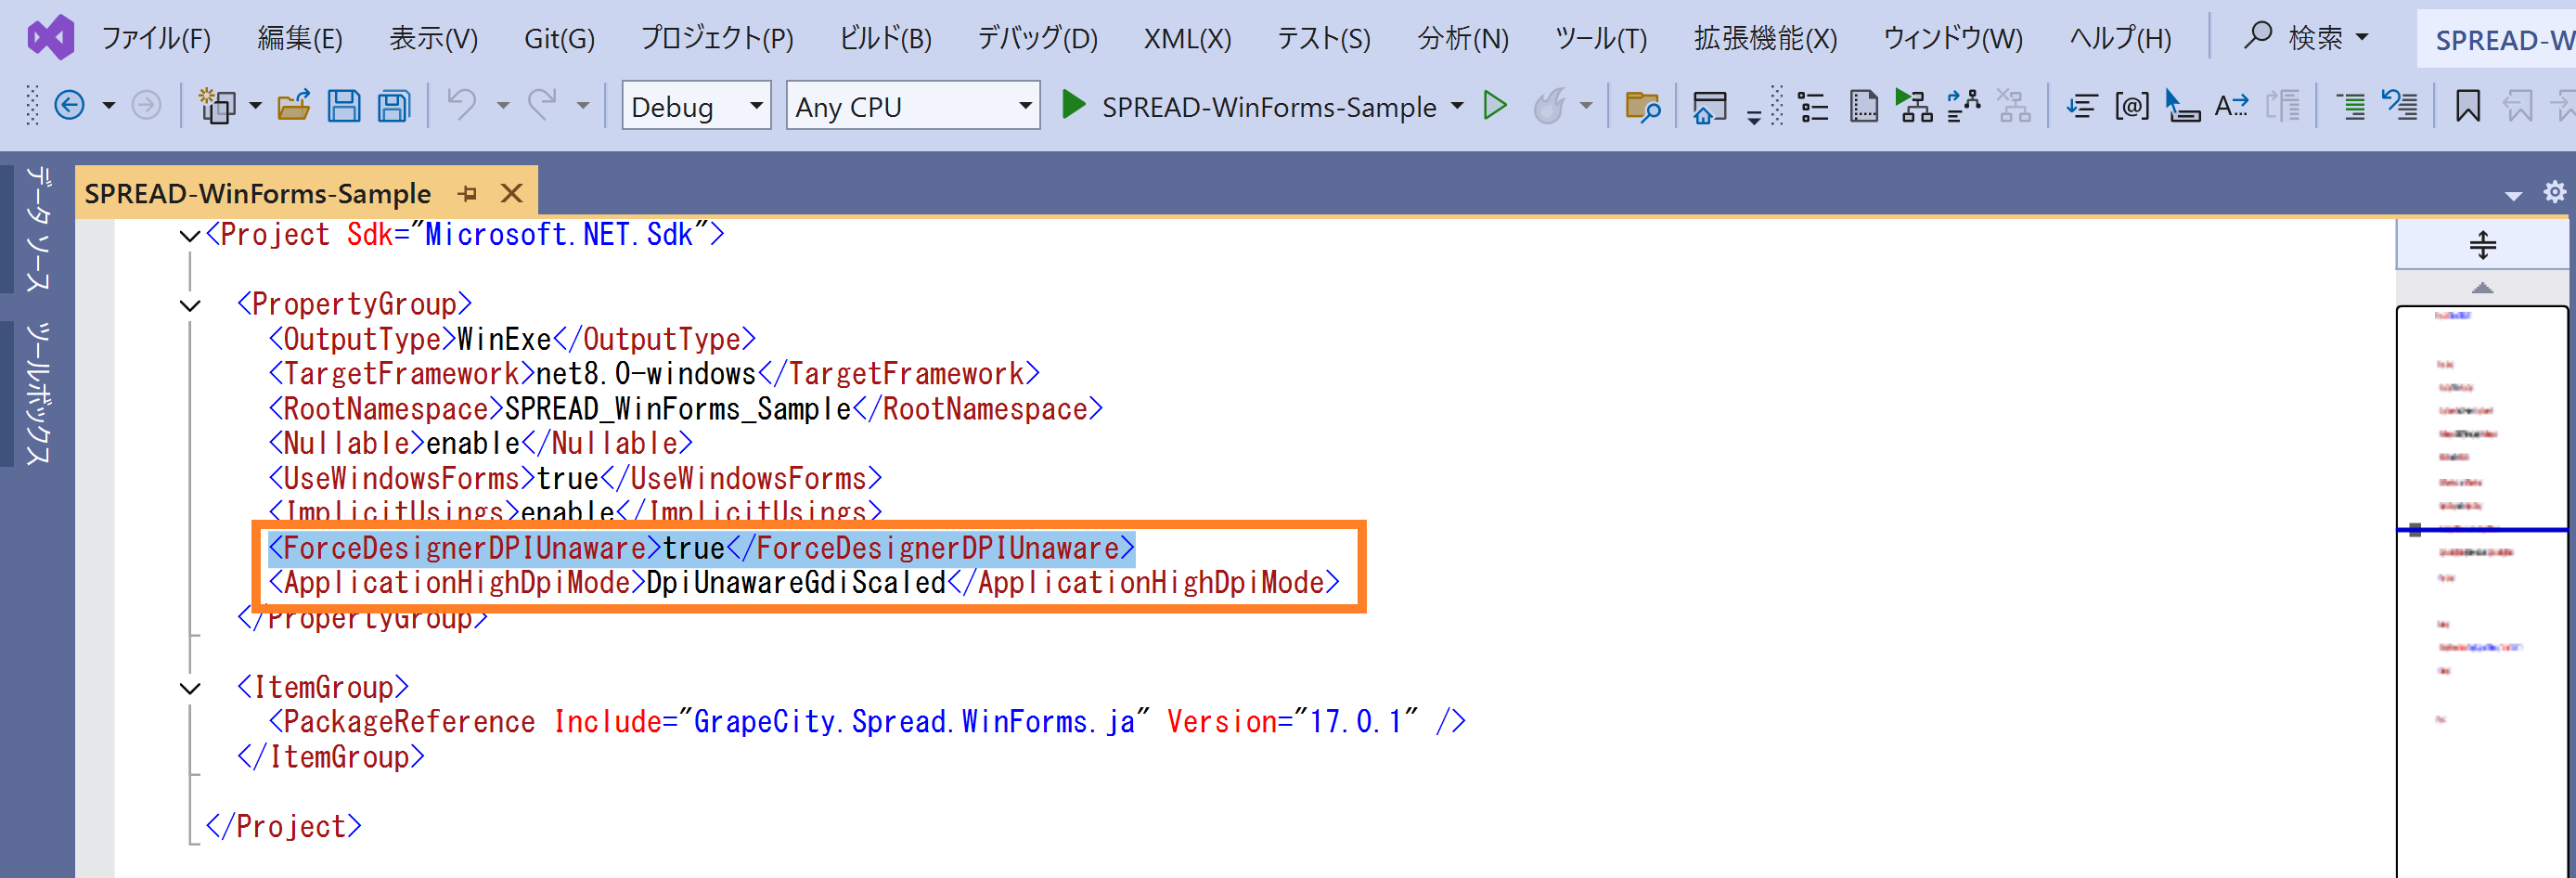This screenshot has width=2576, height=878.
Task: Start without debugging using the outlined play icon
Action: [x=1494, y=105]
